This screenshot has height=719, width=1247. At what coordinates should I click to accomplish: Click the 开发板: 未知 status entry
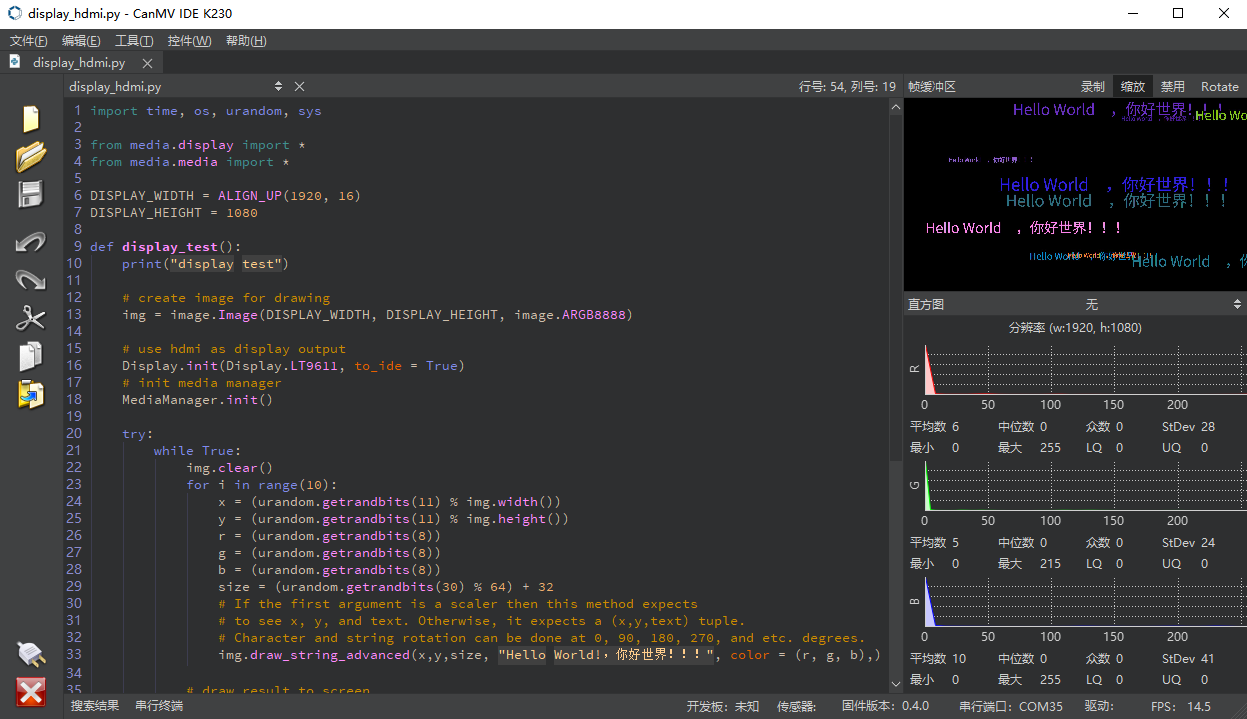723,706
